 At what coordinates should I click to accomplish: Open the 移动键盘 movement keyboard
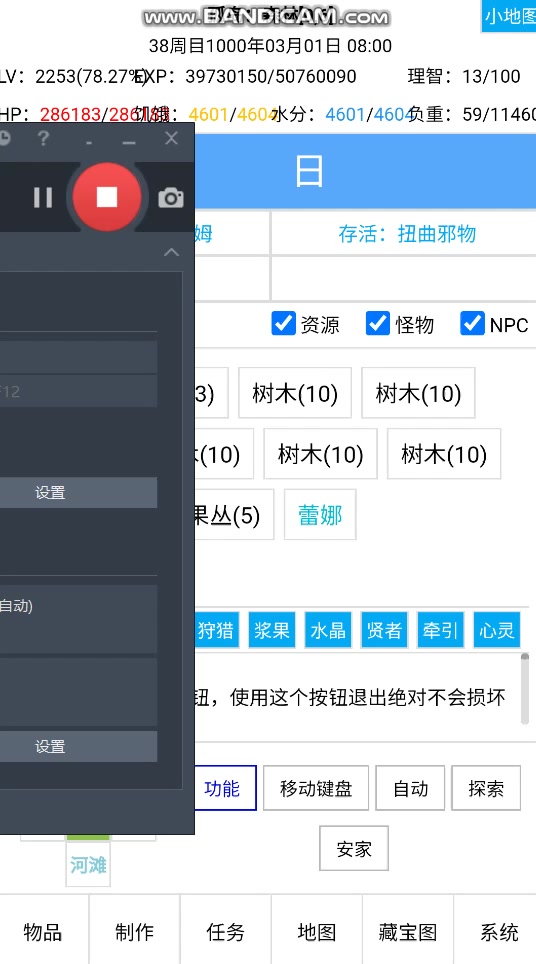coord(316,788)
